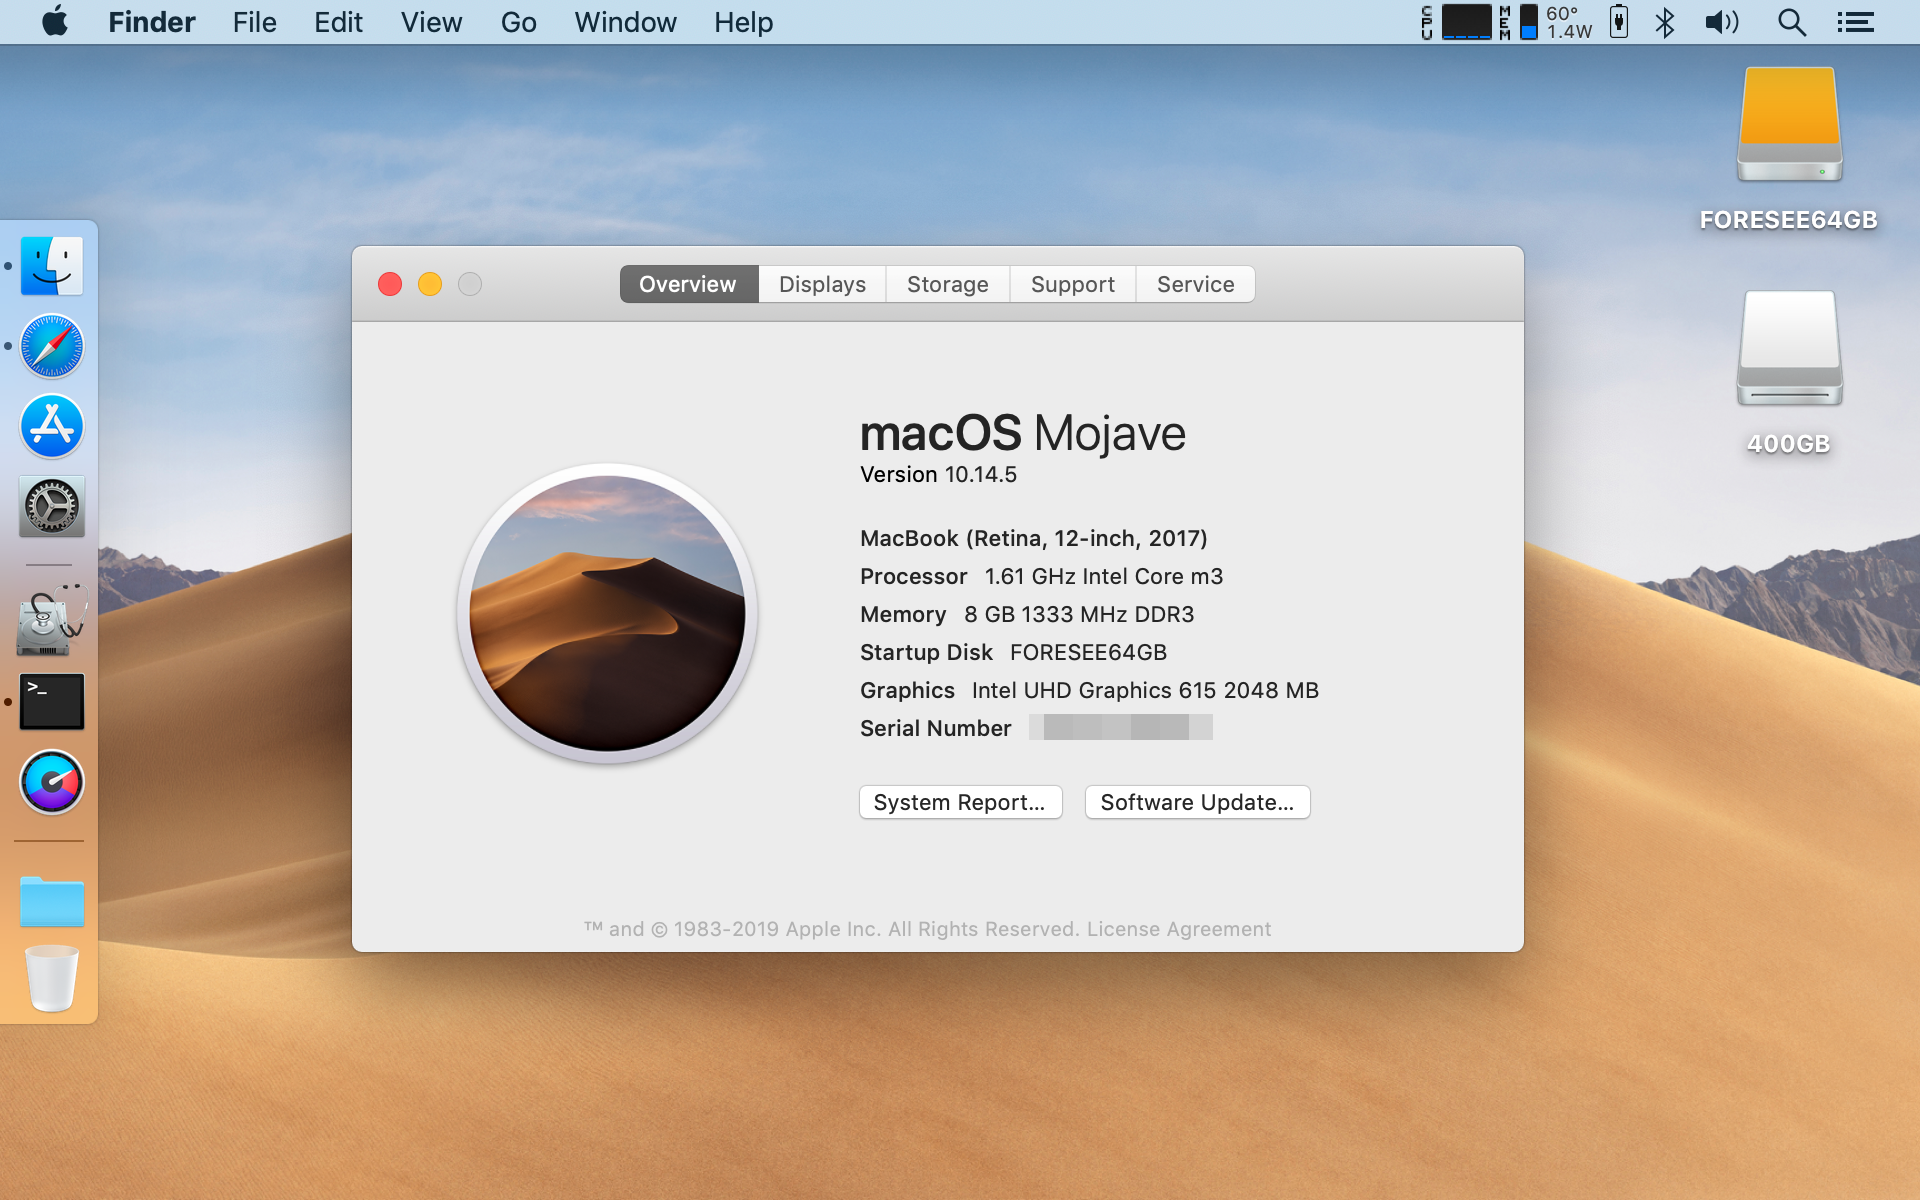Open the View menu
This screenshot has width=1920, height=1200.
431,22
